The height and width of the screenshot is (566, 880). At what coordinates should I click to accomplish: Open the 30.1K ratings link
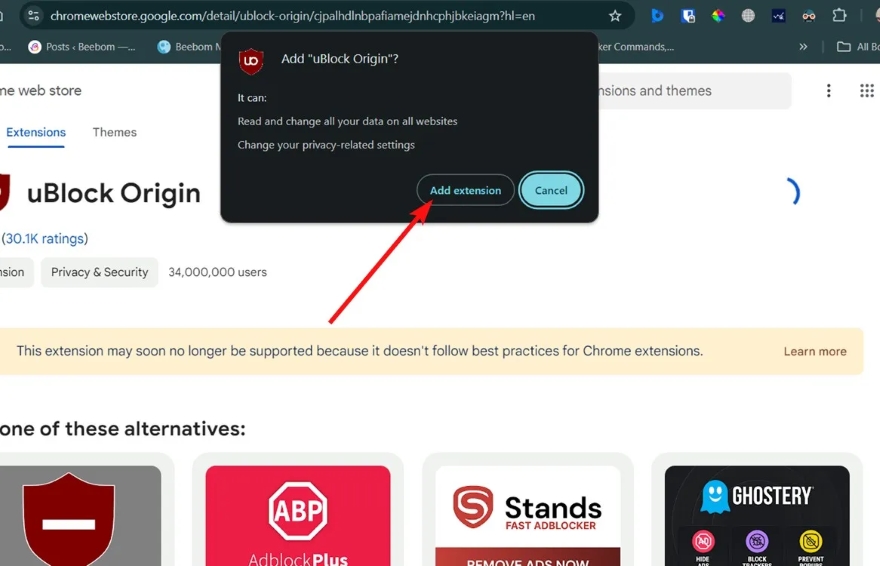click(45, 238)
